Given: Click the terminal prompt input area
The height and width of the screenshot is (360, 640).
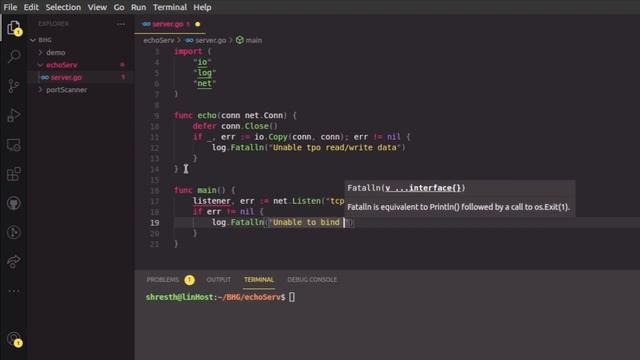Looking at the screenshot, I should click(292, 297).
